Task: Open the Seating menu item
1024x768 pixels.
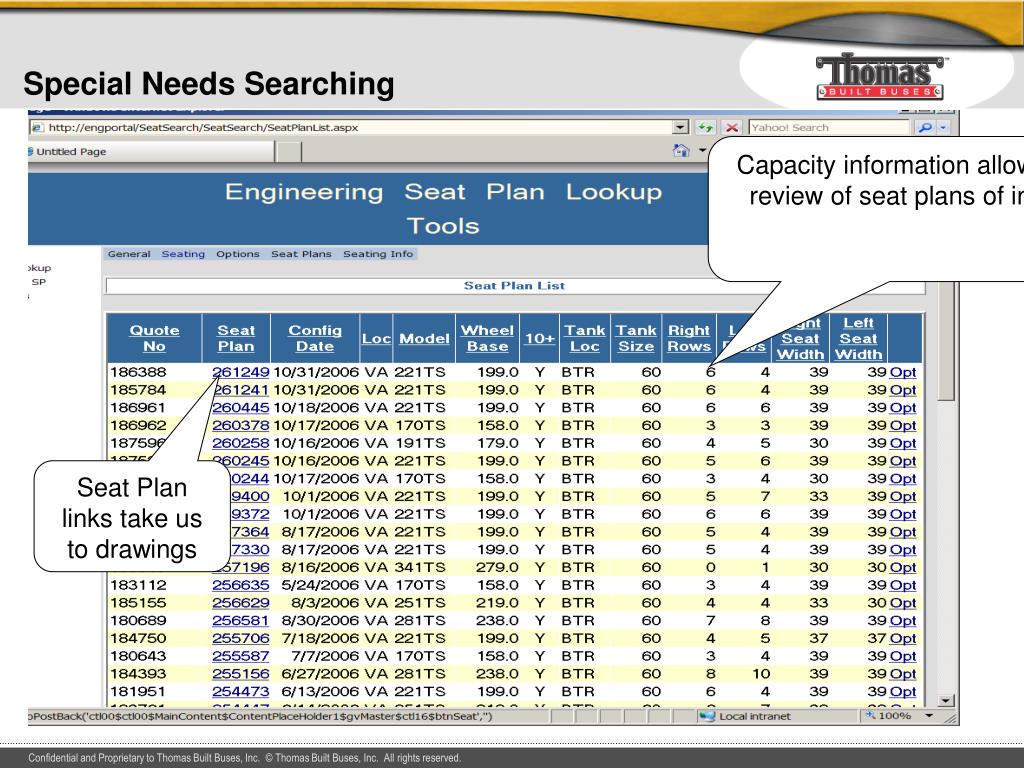Action: [x=183, y=254]
